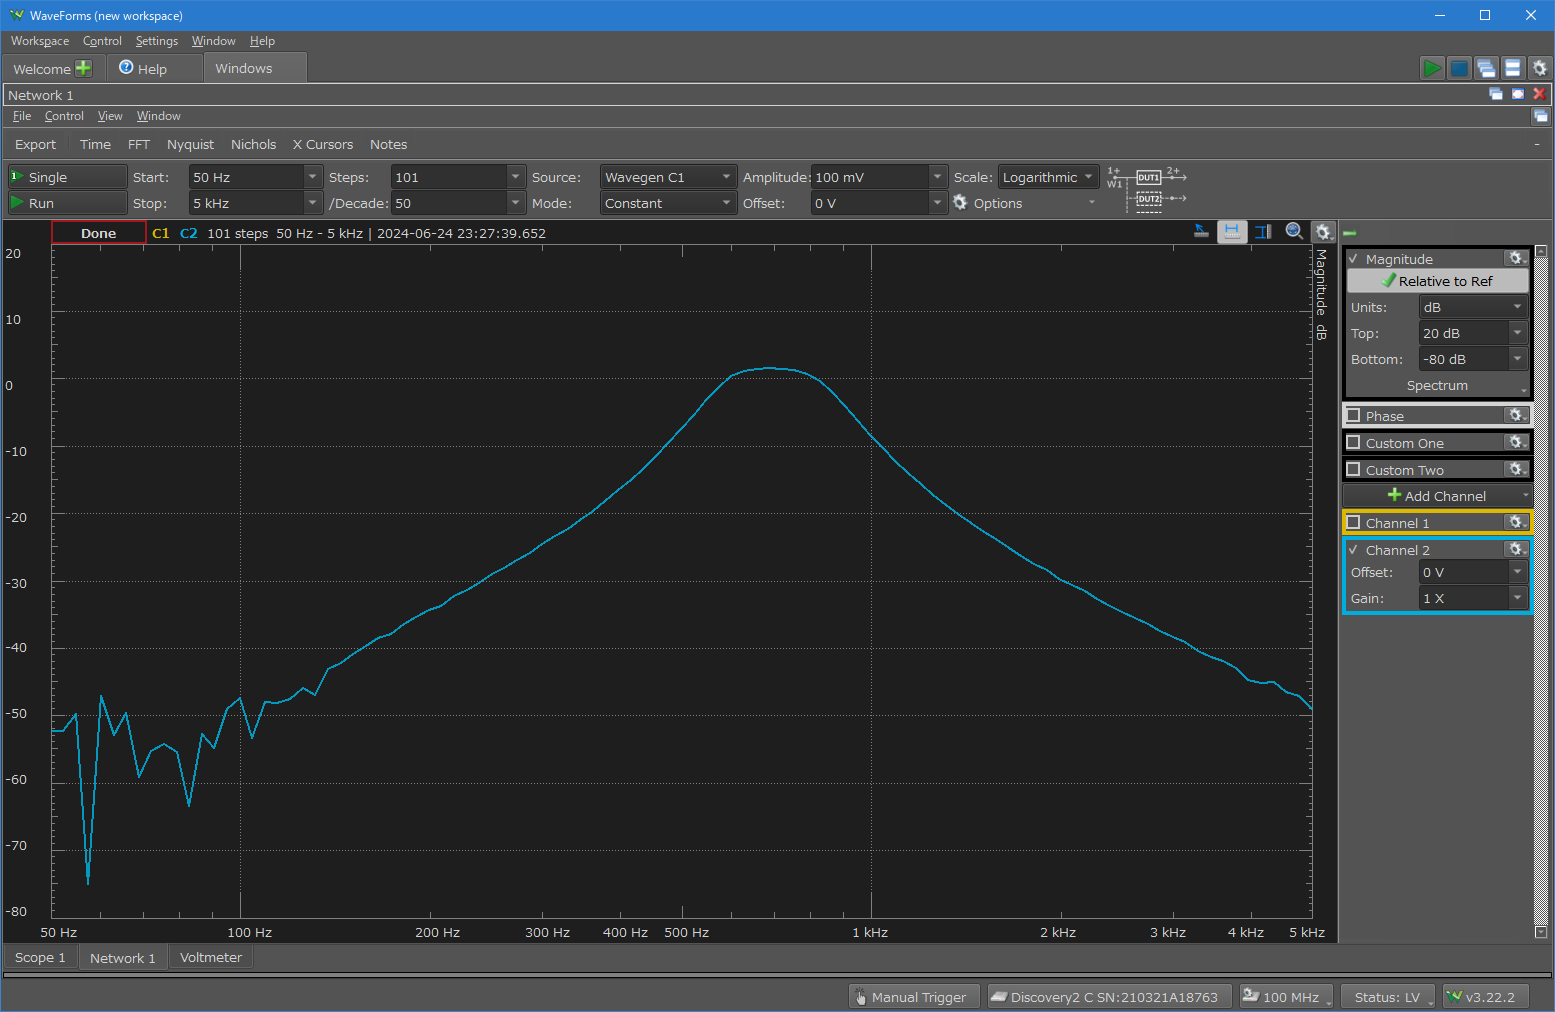Image resolution: width=1555 pixels, height=1012 pixels.
Task: Toggle the C1 trace label
Action: 160,233
